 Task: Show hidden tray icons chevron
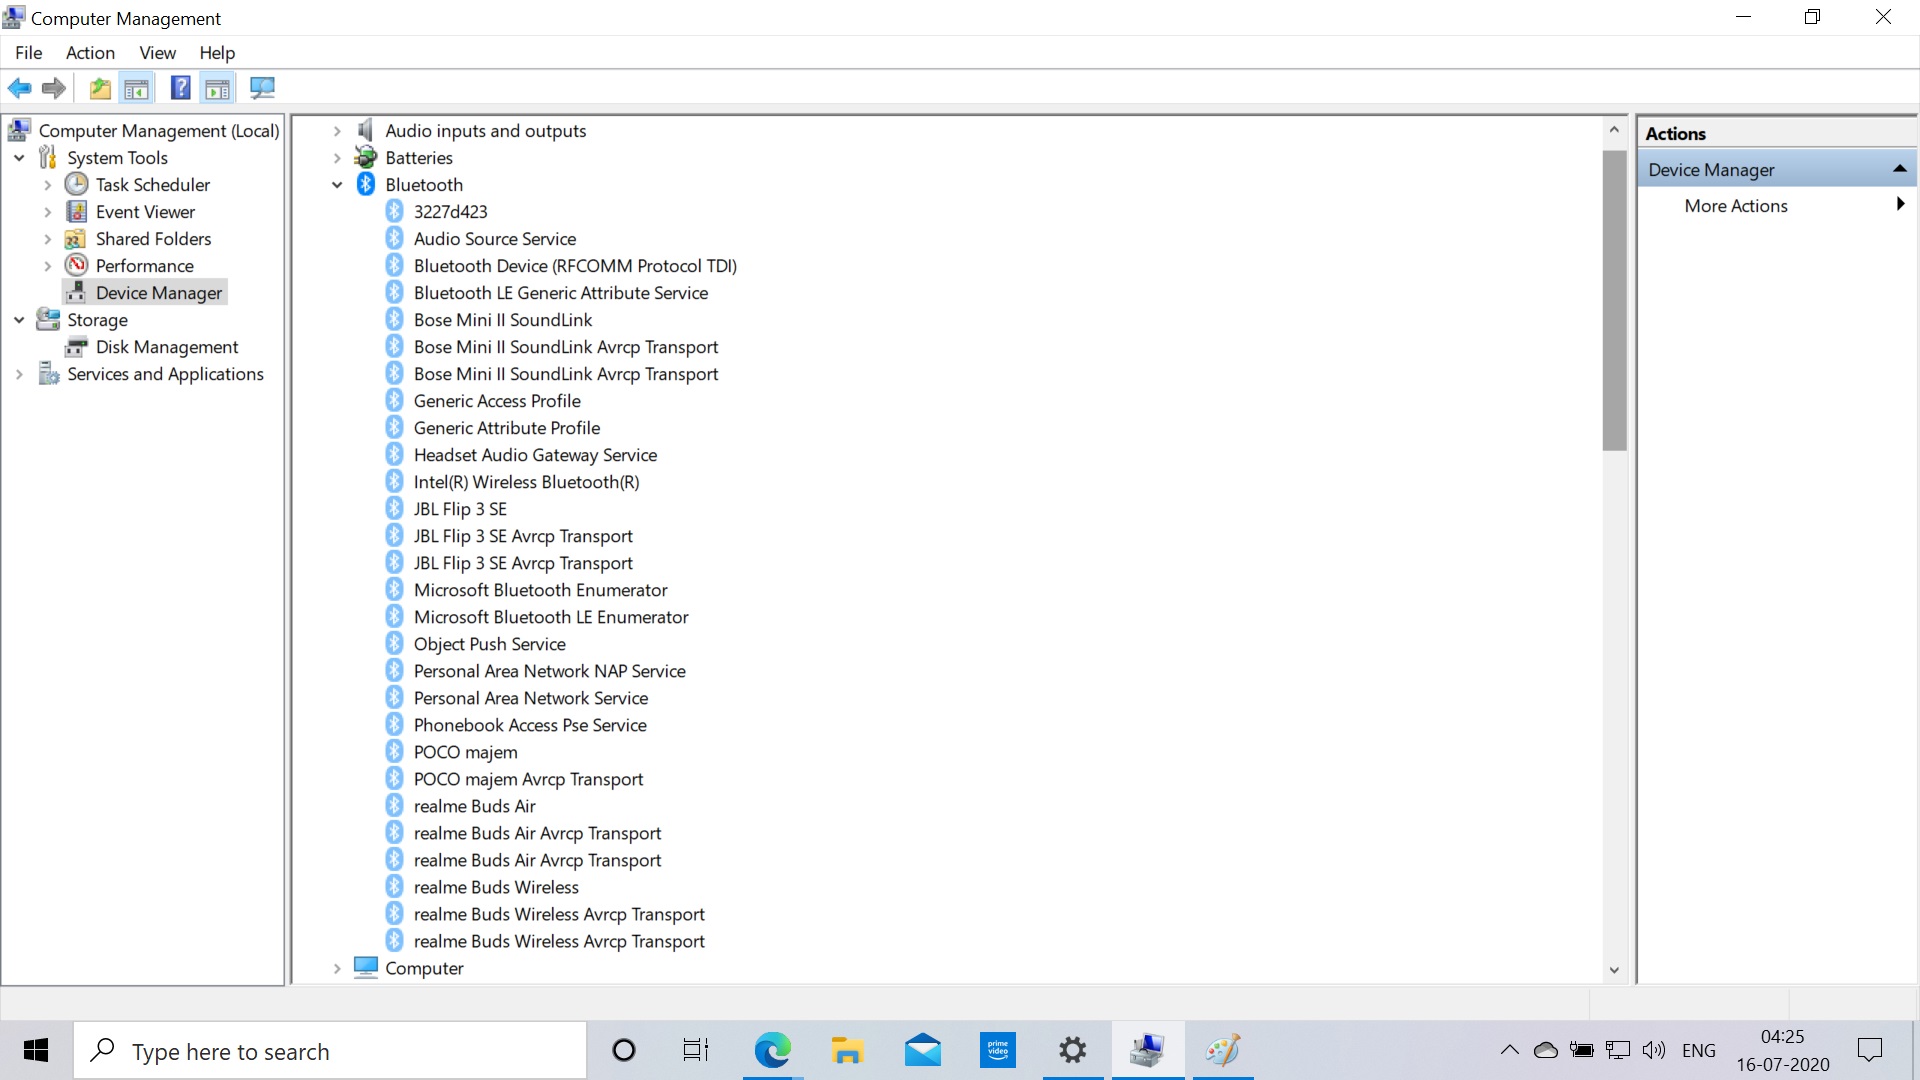[1509, 1050]
